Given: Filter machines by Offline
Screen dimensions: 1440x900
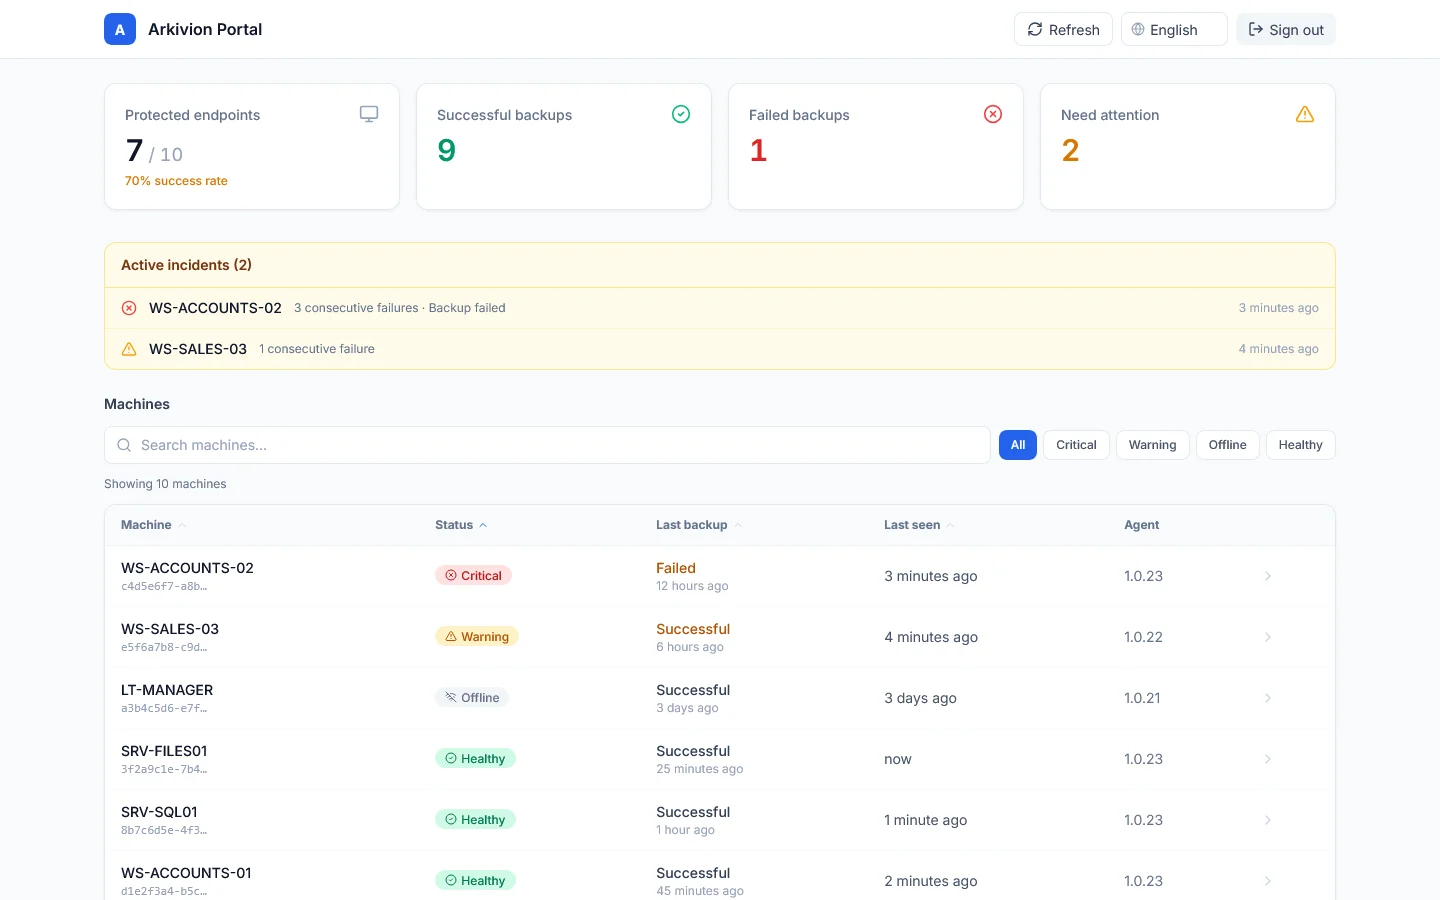Looking at the screenshot, I should point(1227,445).
